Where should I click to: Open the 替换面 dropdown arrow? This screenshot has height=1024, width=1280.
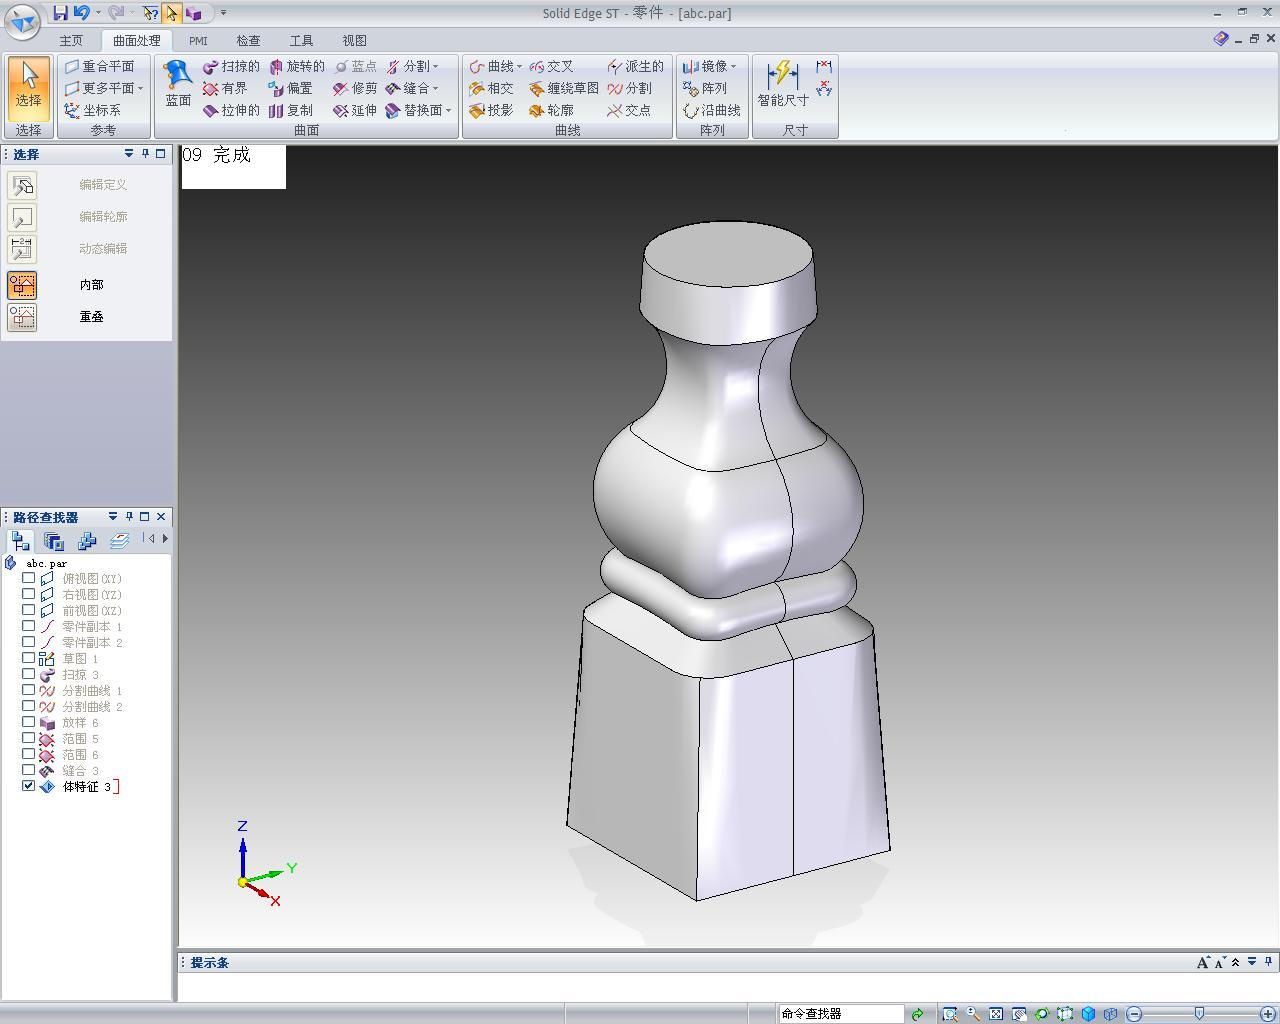(448, 111)
